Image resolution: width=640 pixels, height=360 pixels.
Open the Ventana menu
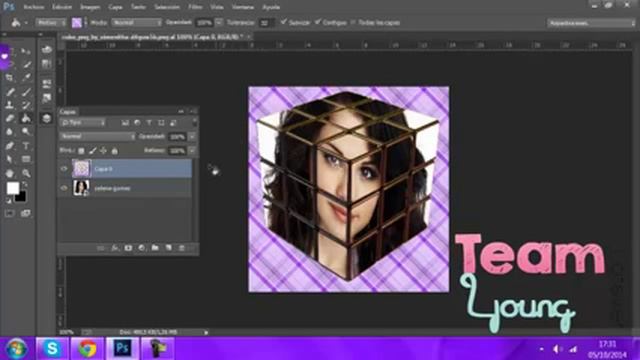point(242,7)
